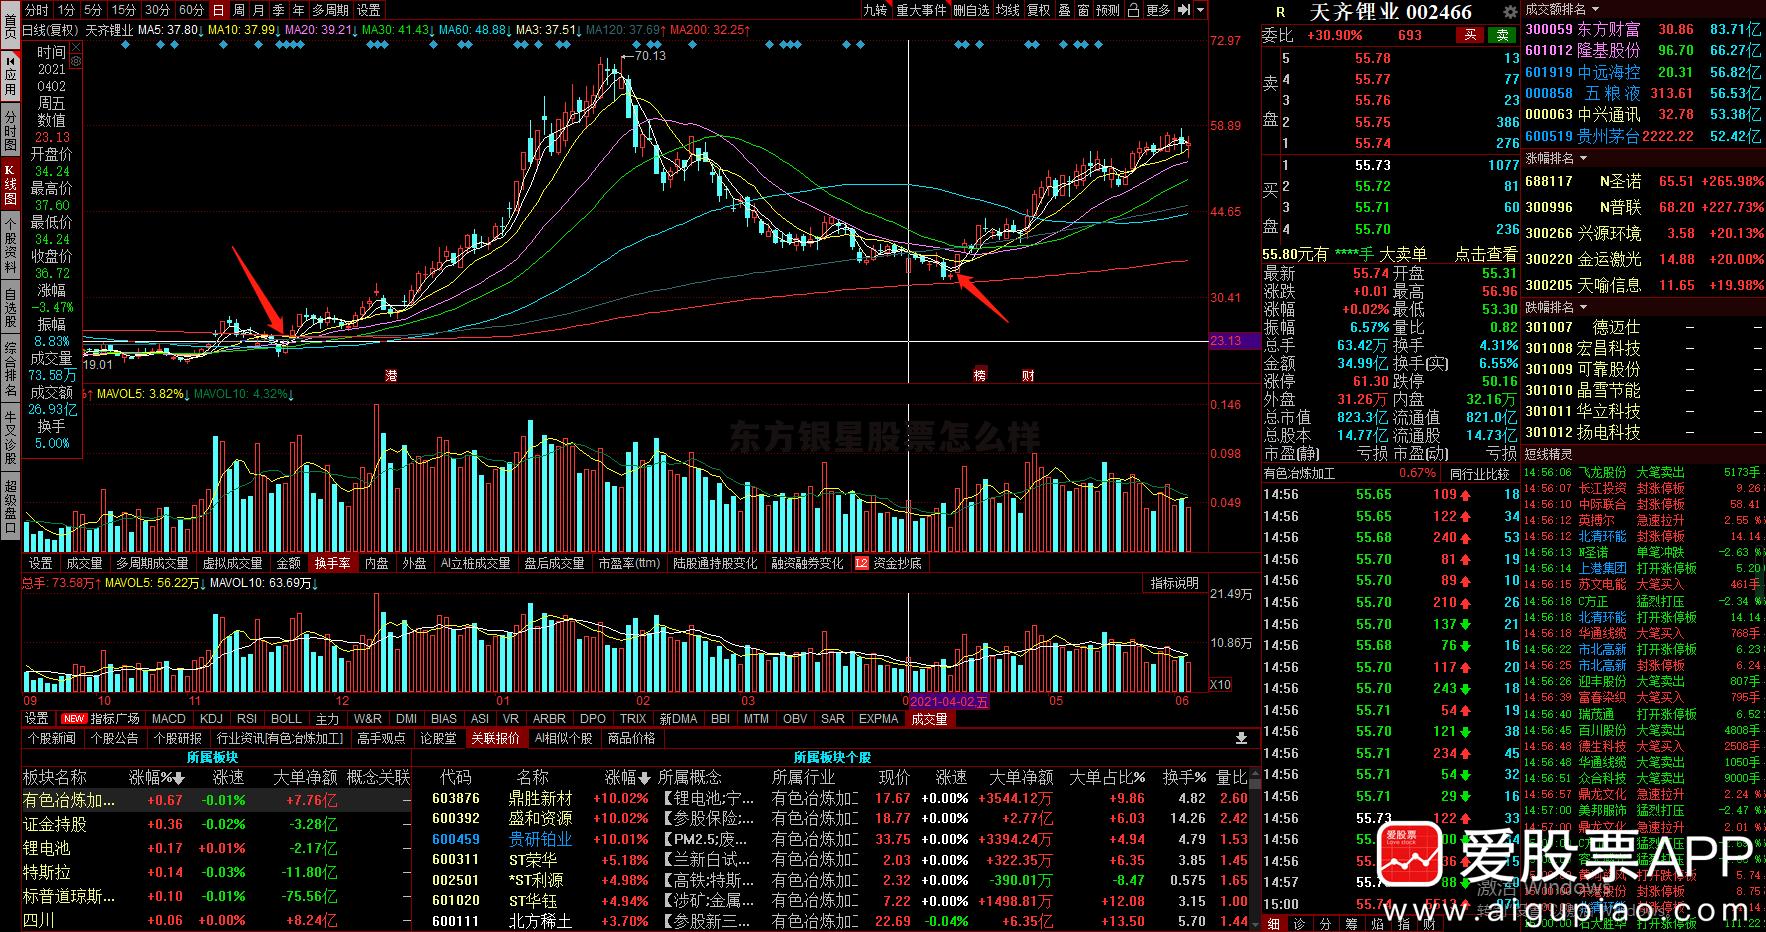Click the R margin-trading marker icon
The image size is (1766, 932).
pos(1280,12)
